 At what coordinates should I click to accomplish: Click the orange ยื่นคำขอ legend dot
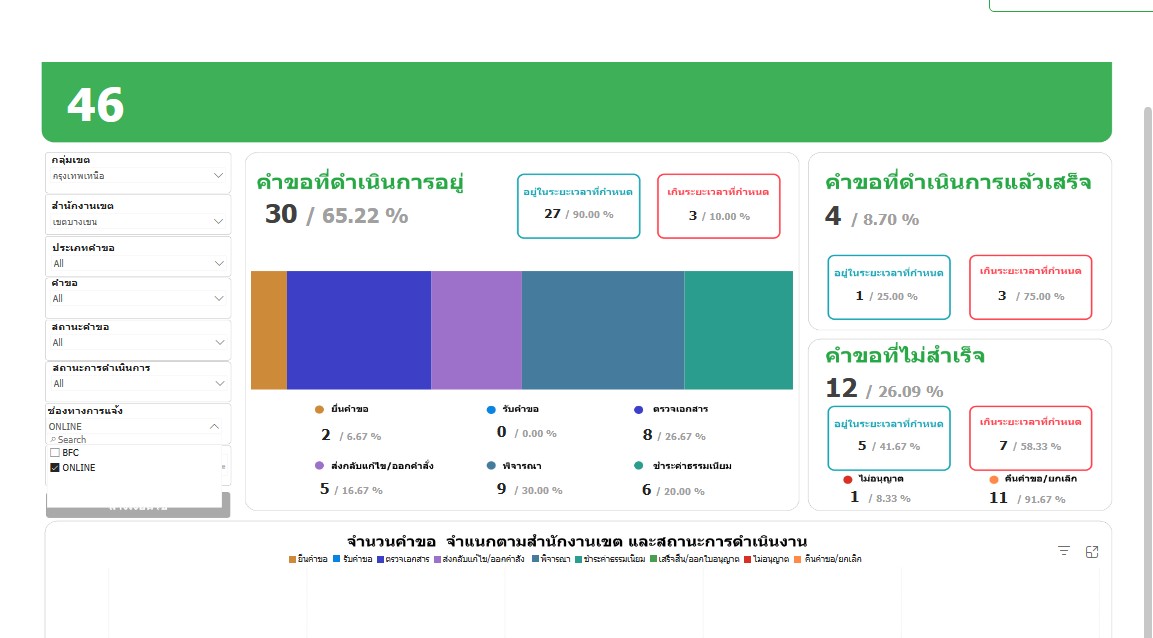[x=320, y=410]
